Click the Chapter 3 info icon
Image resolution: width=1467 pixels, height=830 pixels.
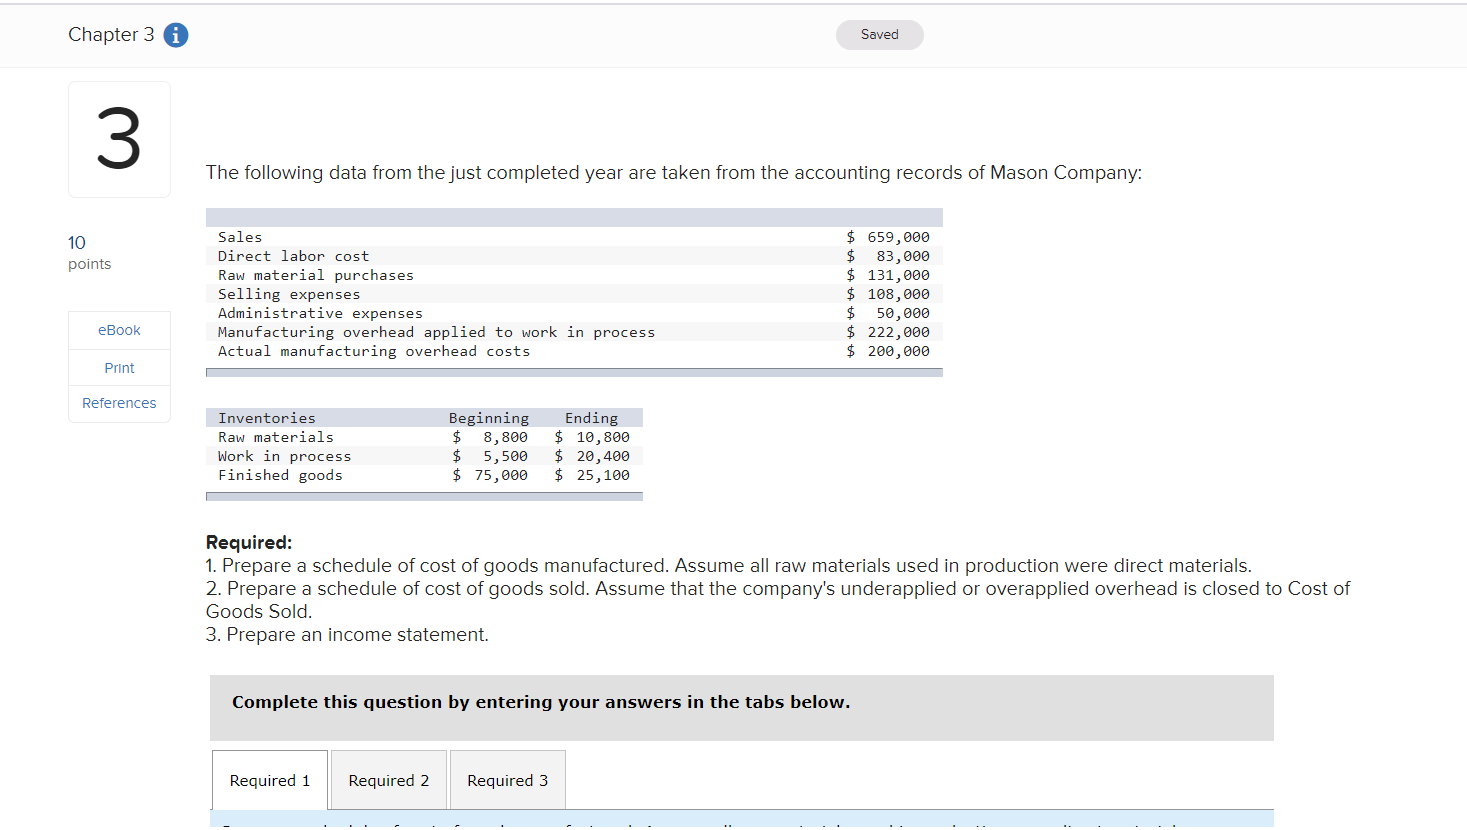176,35
